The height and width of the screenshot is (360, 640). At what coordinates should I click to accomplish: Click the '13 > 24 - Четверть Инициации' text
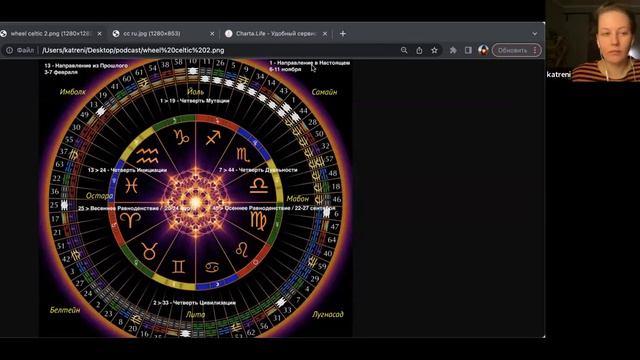tap(127, 170)
